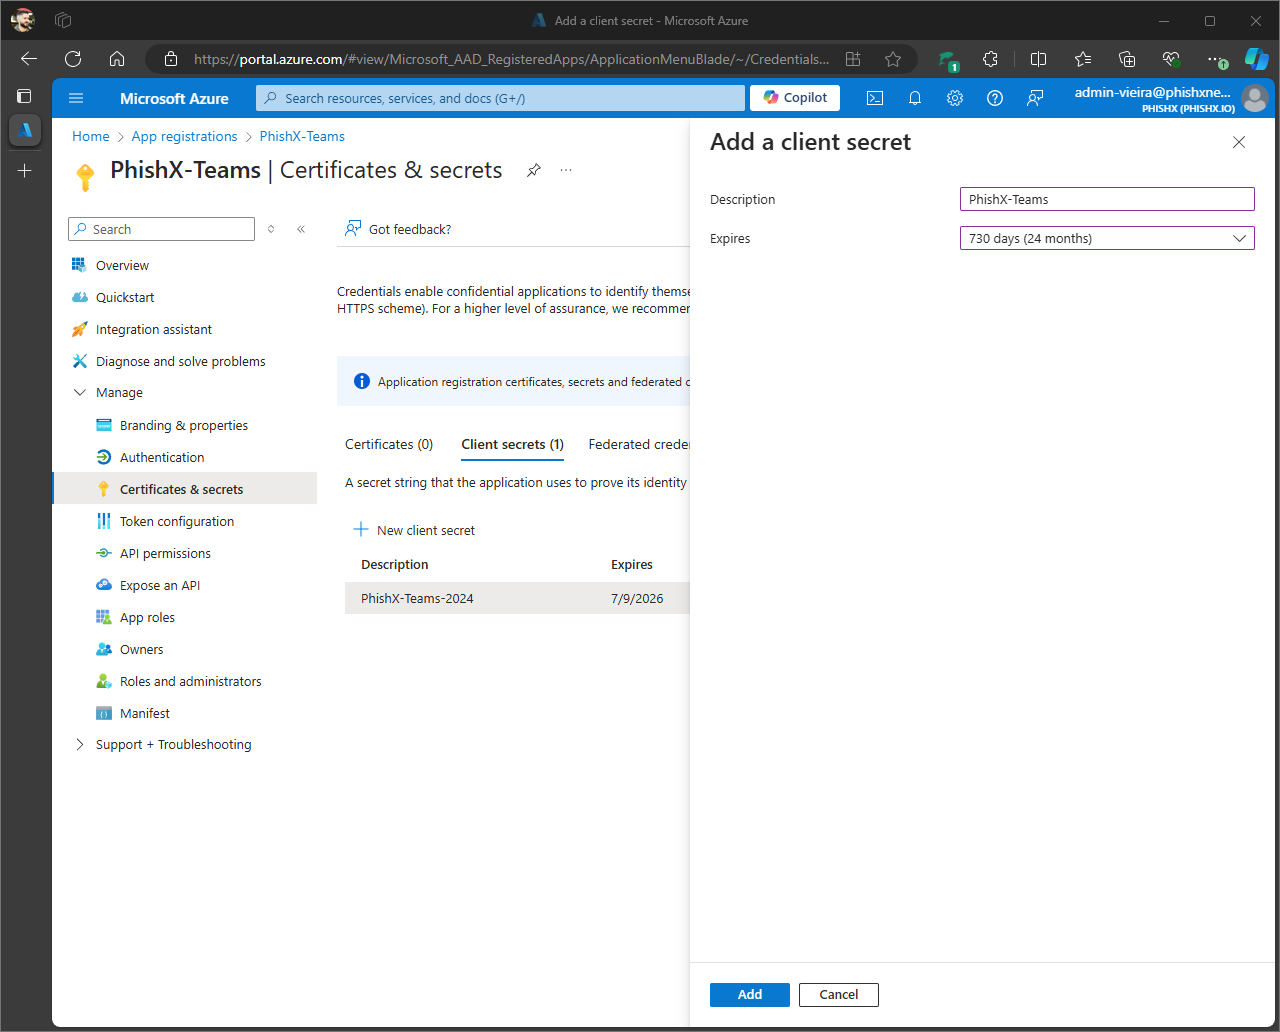Close the Add a client secret panel

pos(1239,142)
